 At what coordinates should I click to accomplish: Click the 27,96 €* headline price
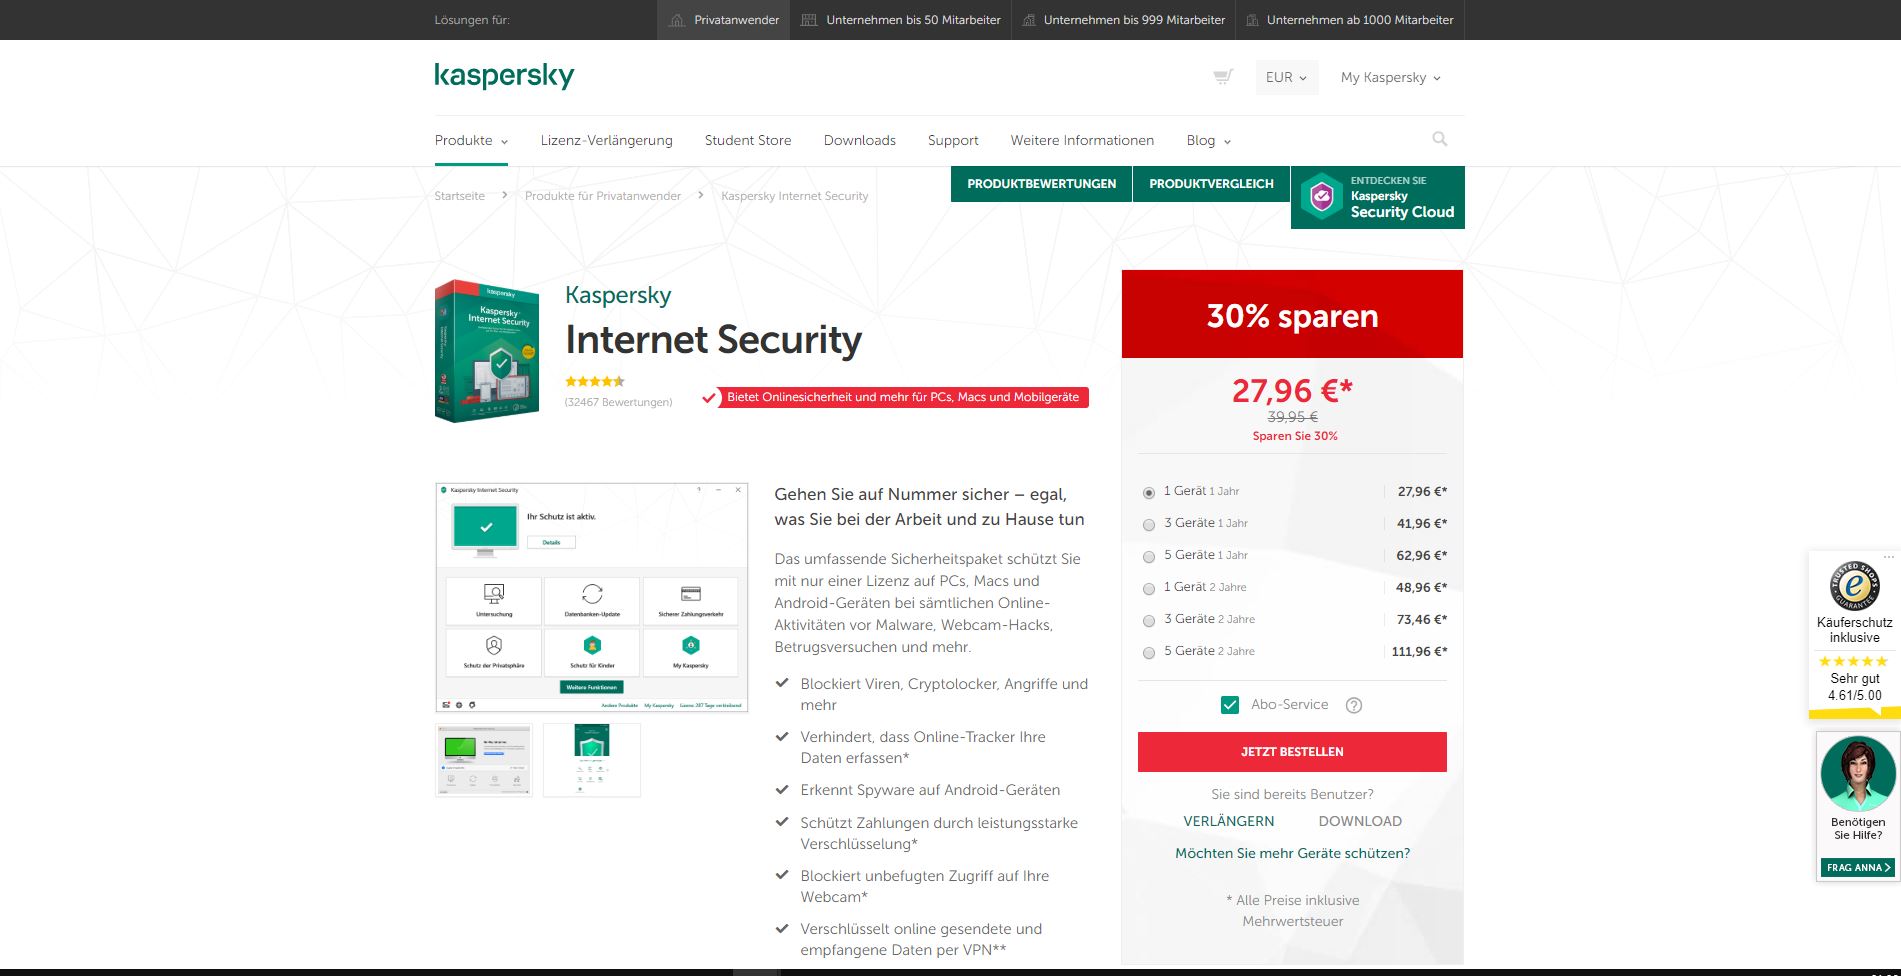click(x=1292, y=390)
